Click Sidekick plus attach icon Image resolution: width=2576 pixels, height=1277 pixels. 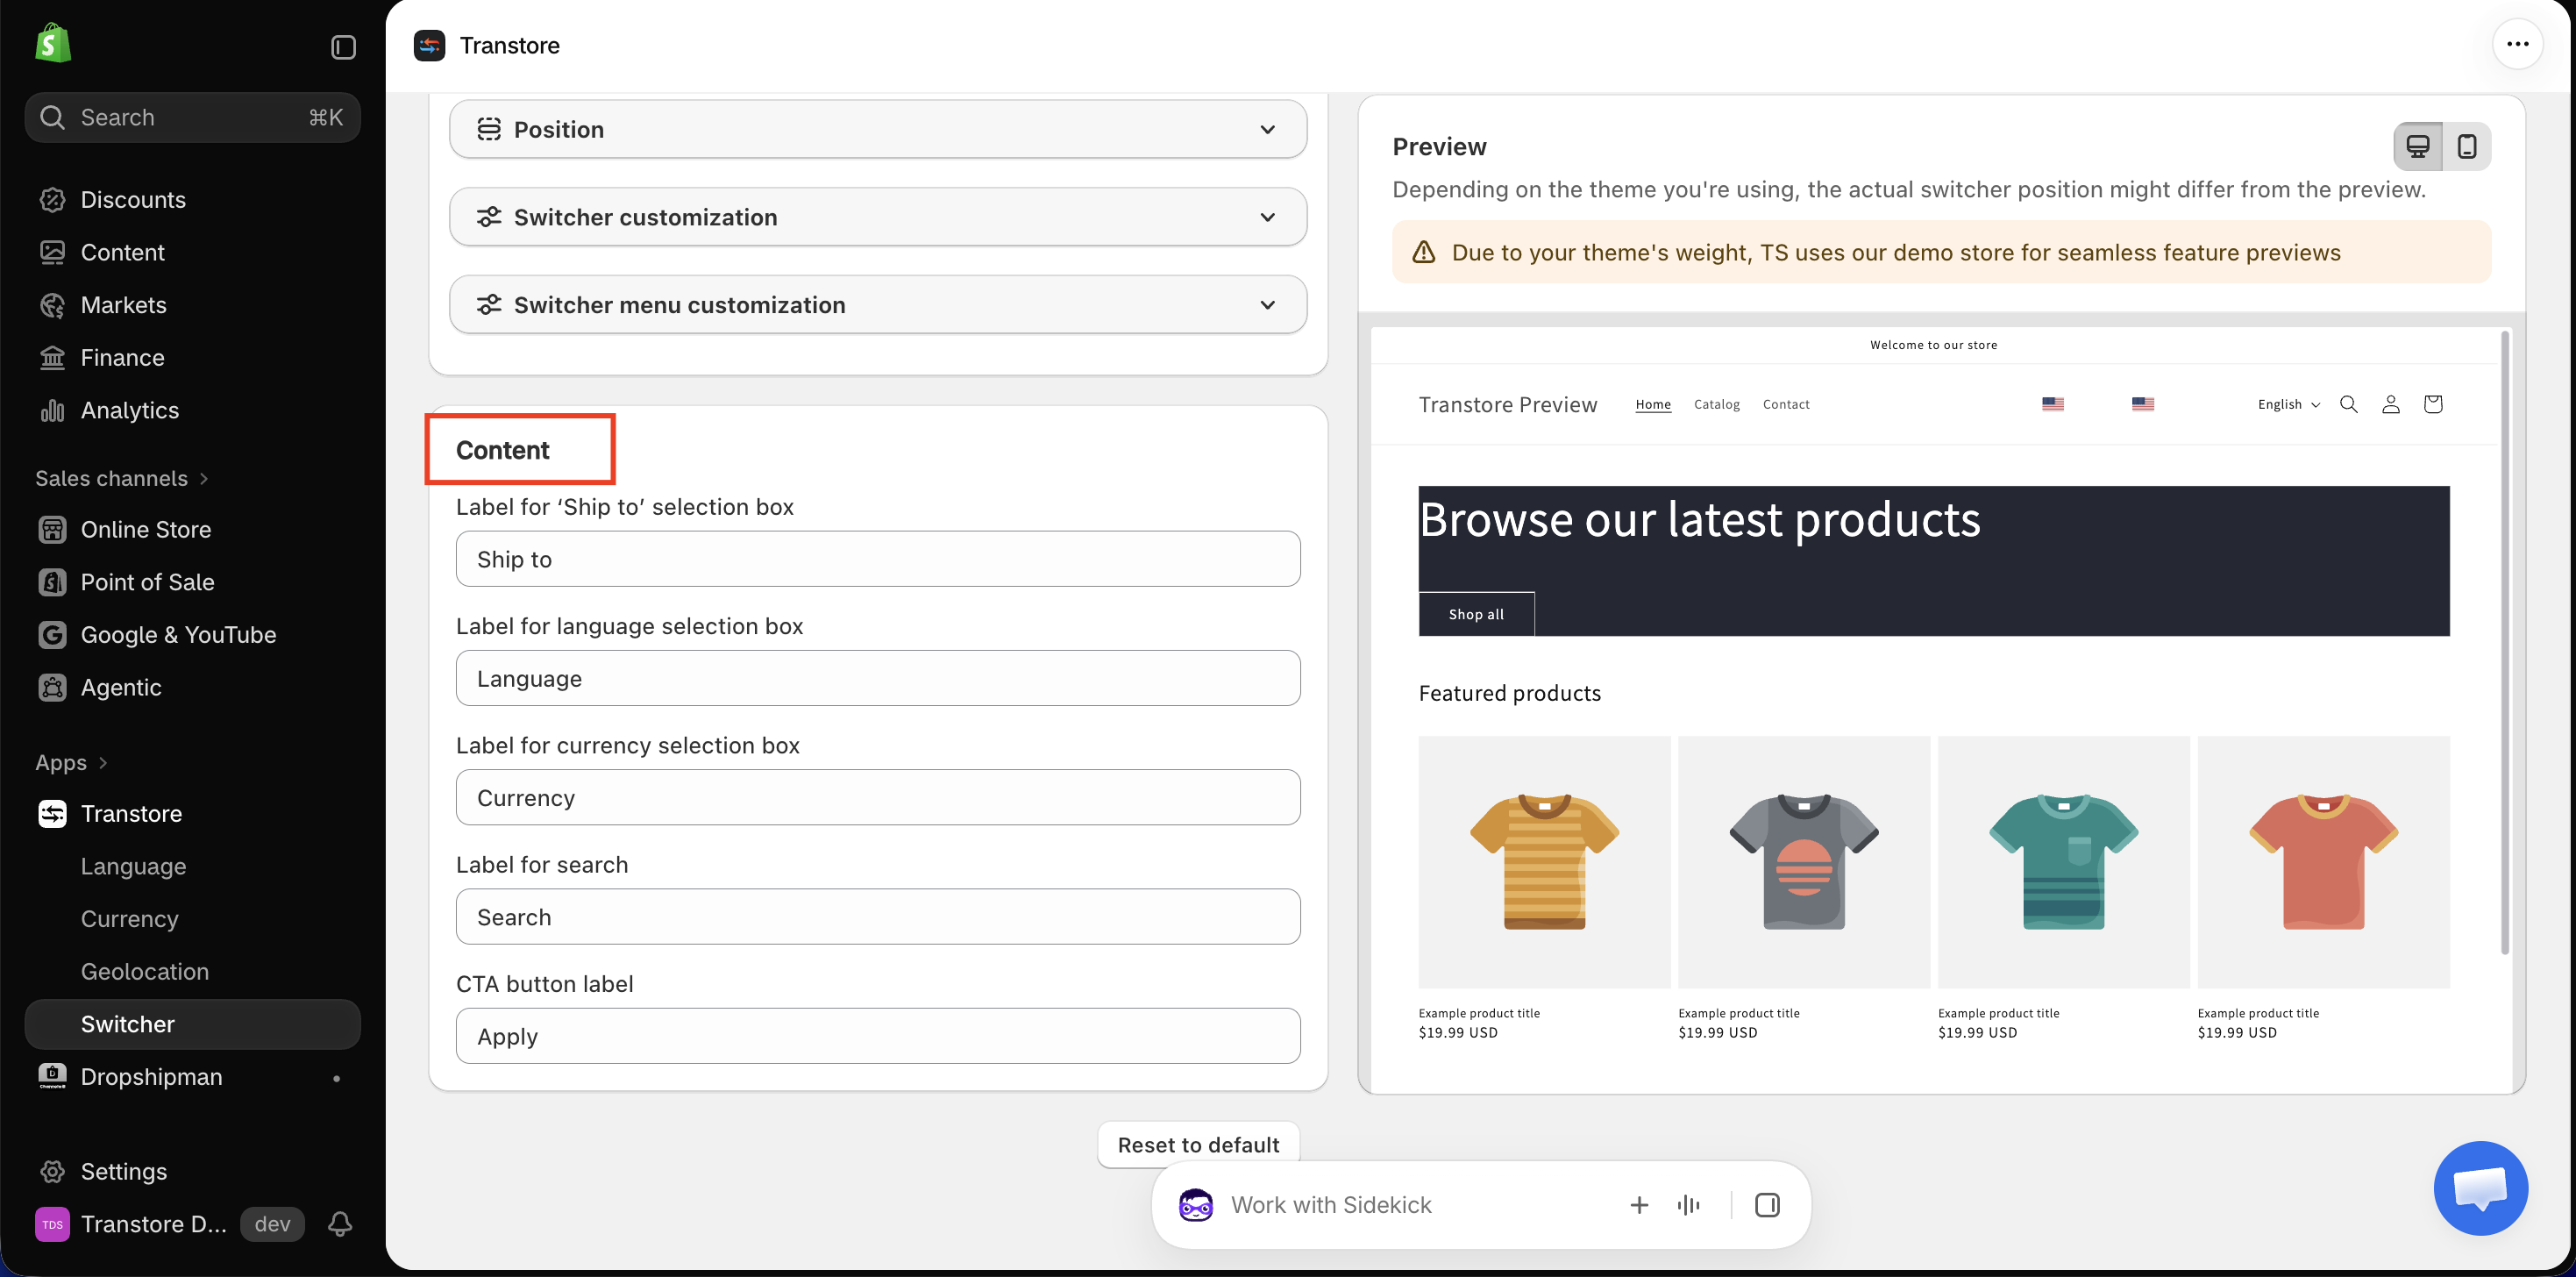[1639, 1205]
